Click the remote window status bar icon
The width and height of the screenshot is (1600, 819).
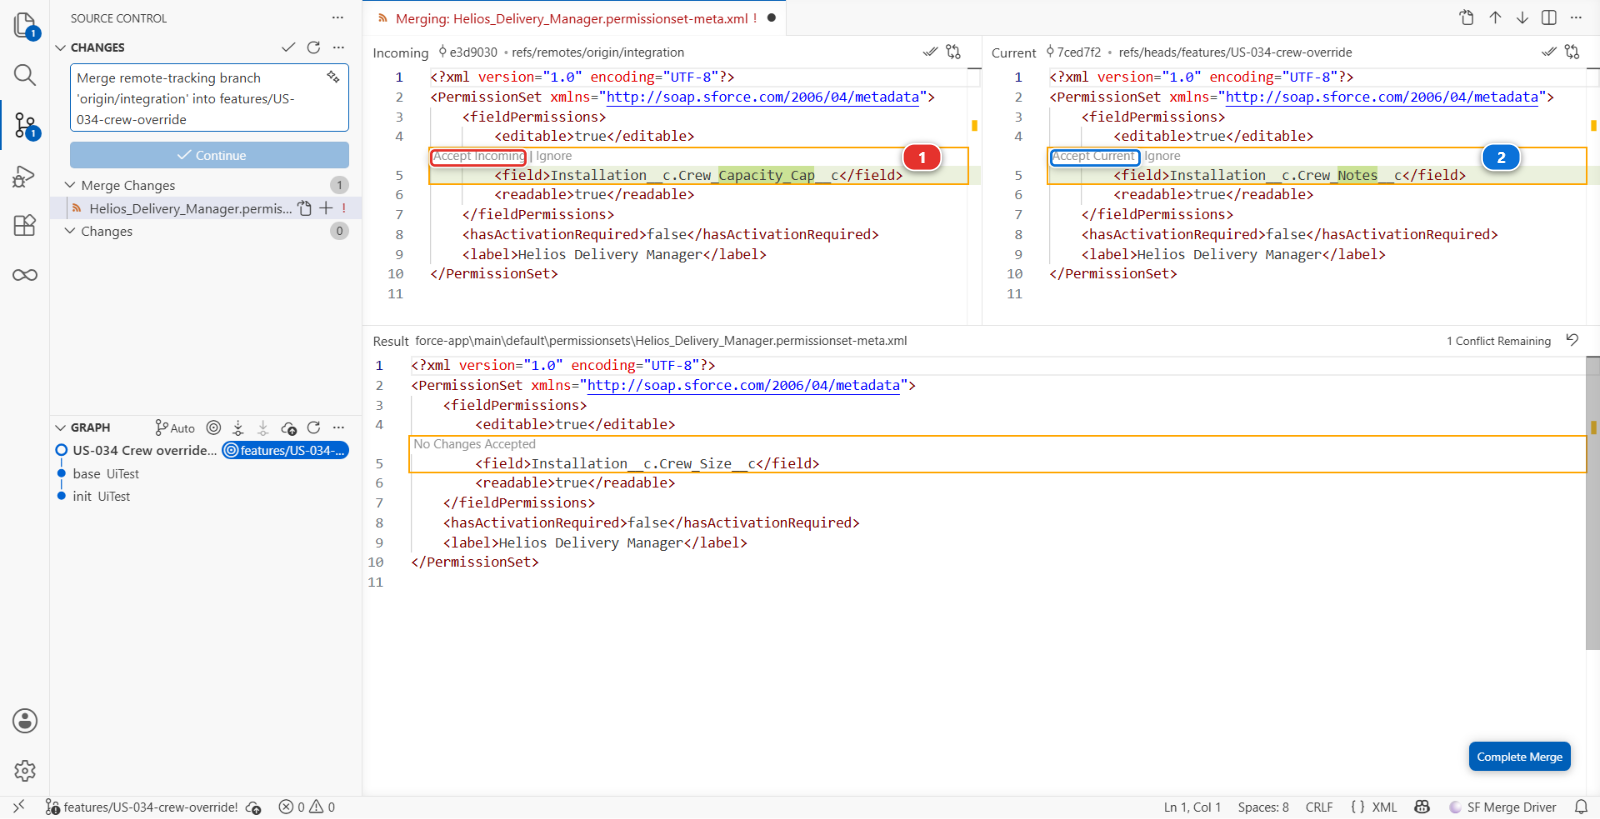[18, 806]
